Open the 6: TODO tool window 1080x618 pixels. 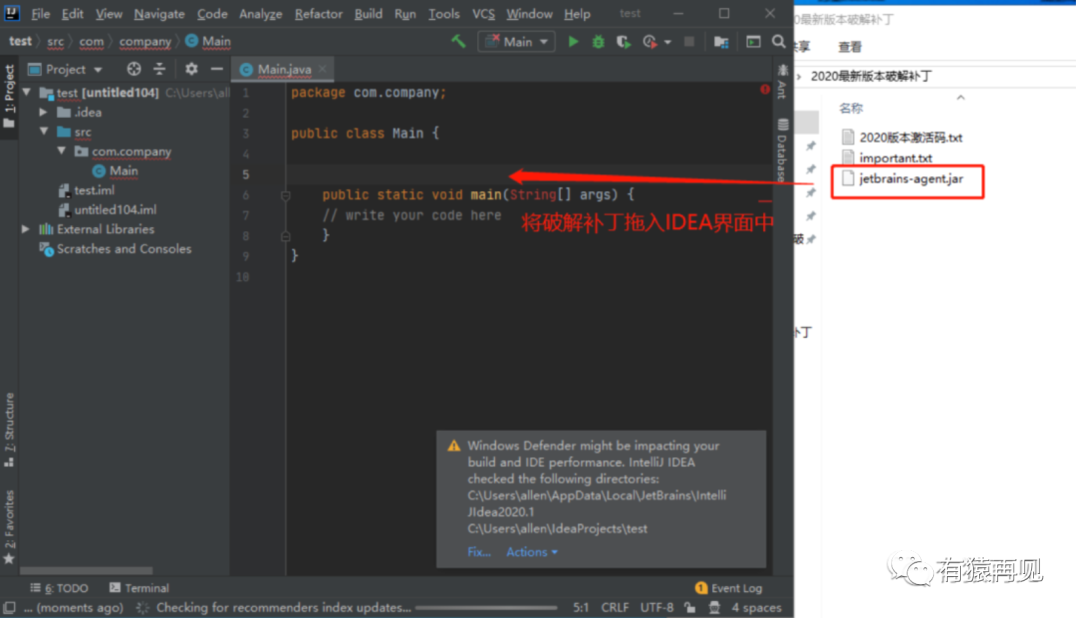coord(59,588)
